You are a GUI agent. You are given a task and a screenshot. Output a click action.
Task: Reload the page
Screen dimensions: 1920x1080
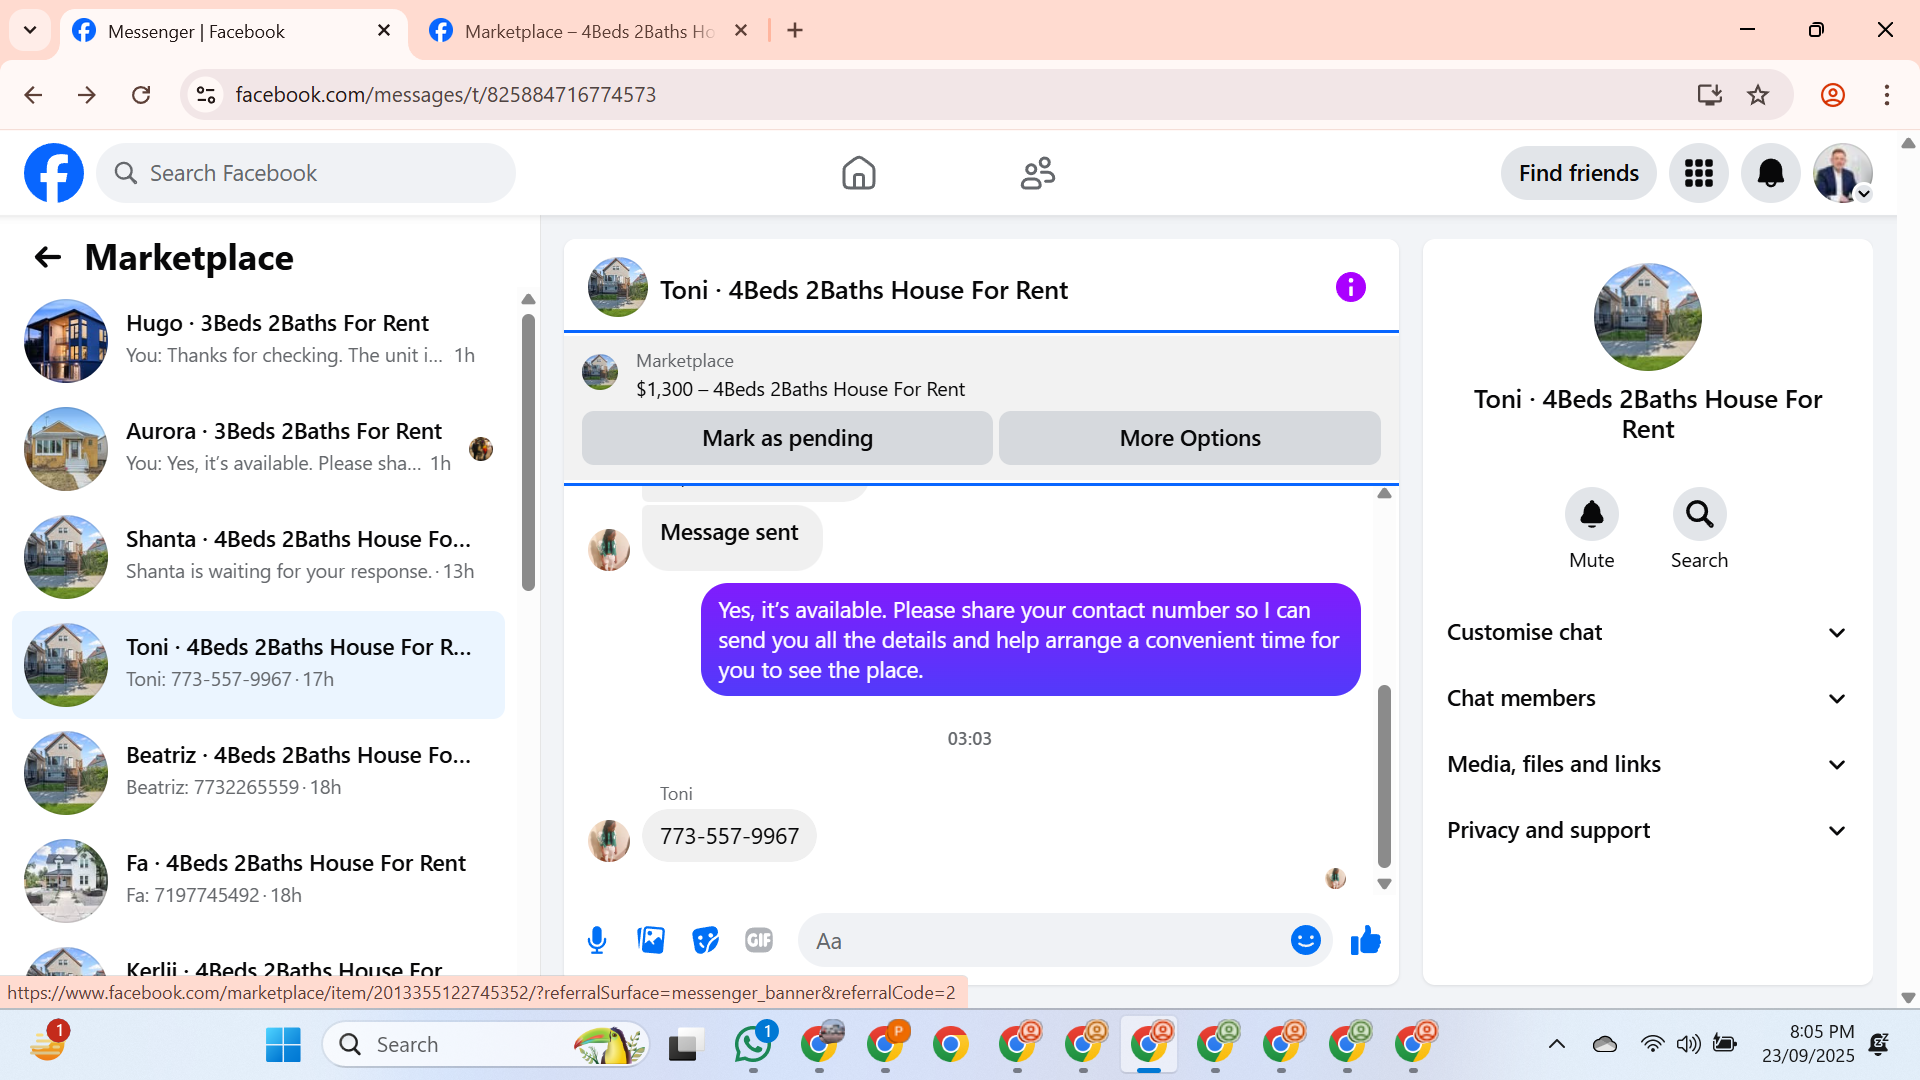coord(141,95)
